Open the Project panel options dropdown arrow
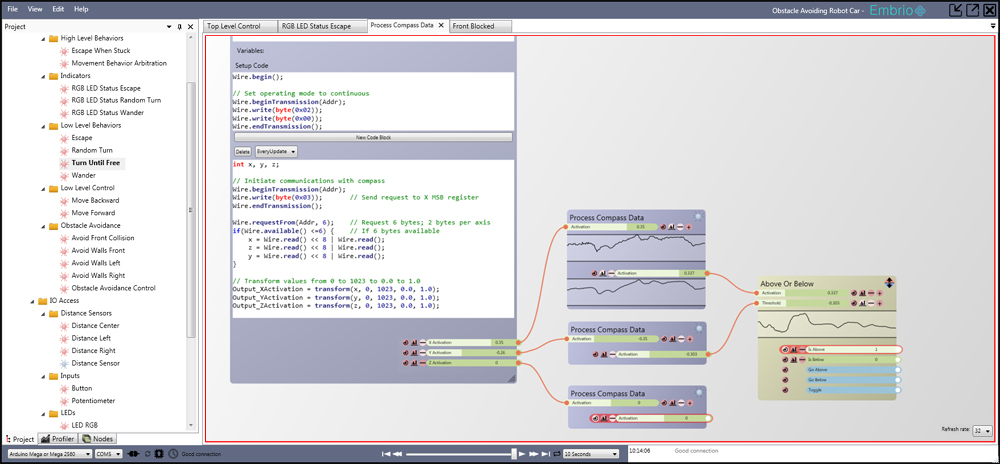The image size is (1000, 464). tap(169, 27)
